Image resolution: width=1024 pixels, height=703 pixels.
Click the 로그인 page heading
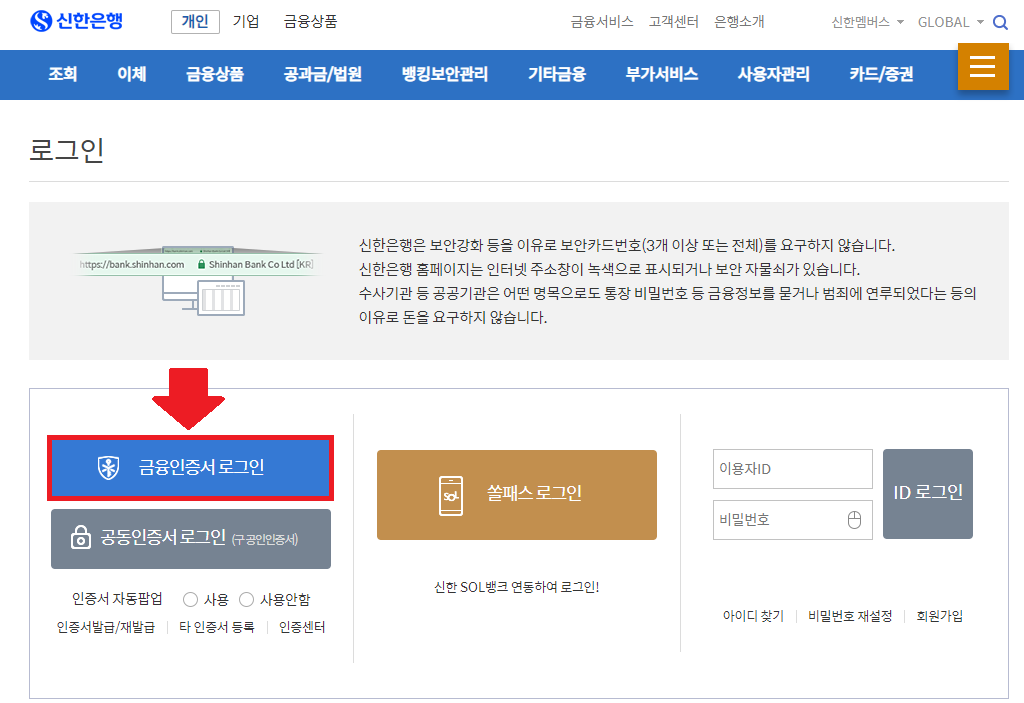67,150
